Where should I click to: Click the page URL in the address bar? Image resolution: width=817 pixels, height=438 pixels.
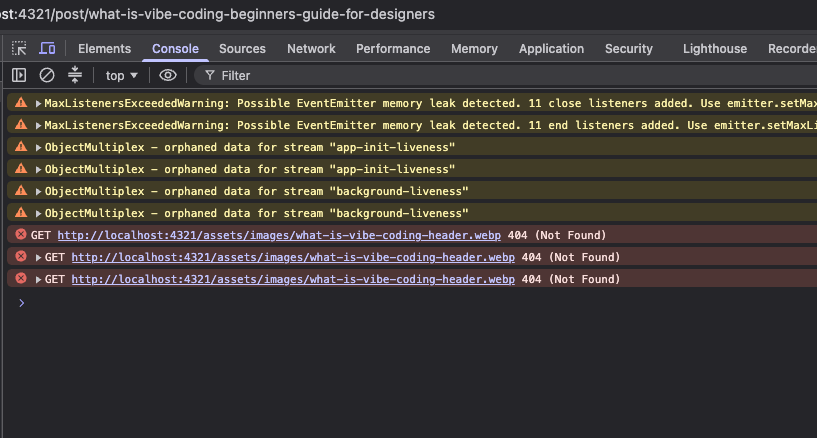click(217, 14)
